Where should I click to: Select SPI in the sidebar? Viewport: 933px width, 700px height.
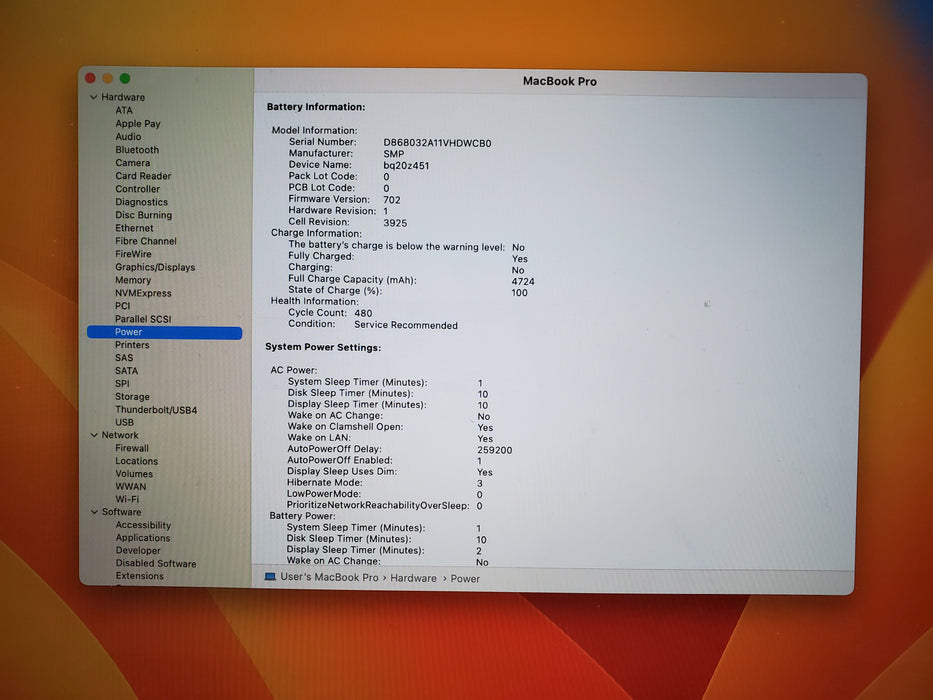click(122, 384)
